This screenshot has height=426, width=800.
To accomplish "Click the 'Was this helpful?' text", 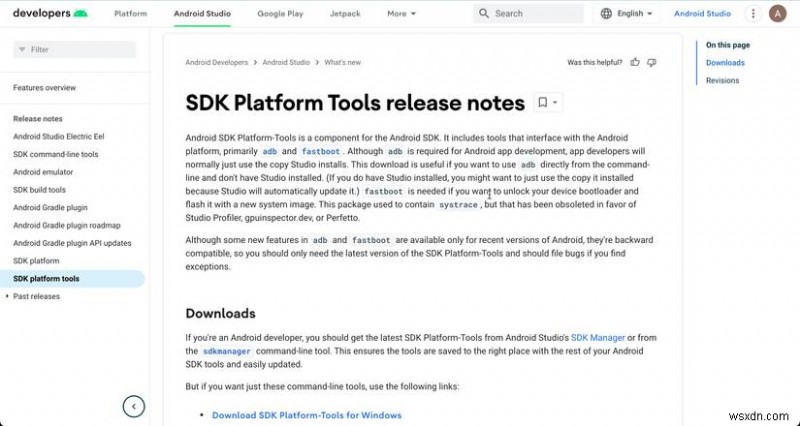I will (595, 62).
